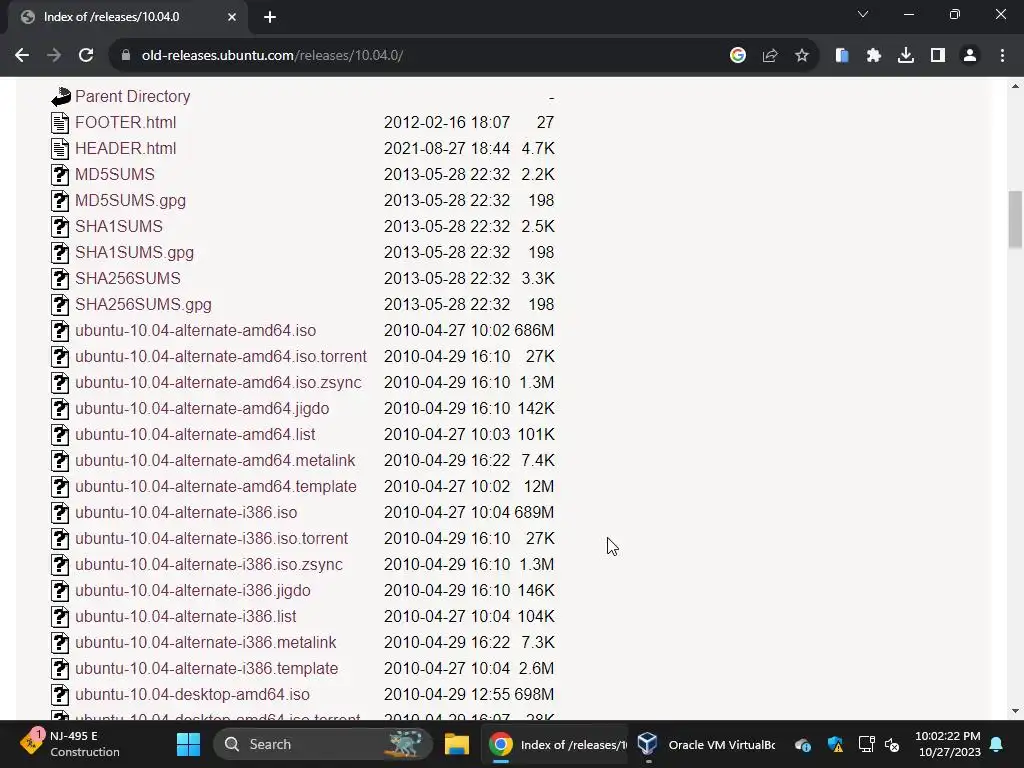Image resolution: width=1024 pixels, height=768 pixels.
Task: Open ubuntu-10.04-alternate-amd64.list link
Action: point(195,434)
